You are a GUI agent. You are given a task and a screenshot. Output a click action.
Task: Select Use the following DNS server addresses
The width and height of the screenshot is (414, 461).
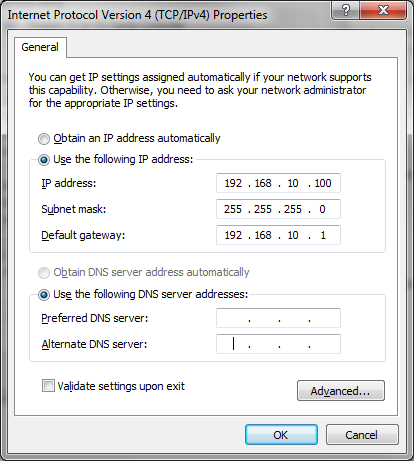44,295
